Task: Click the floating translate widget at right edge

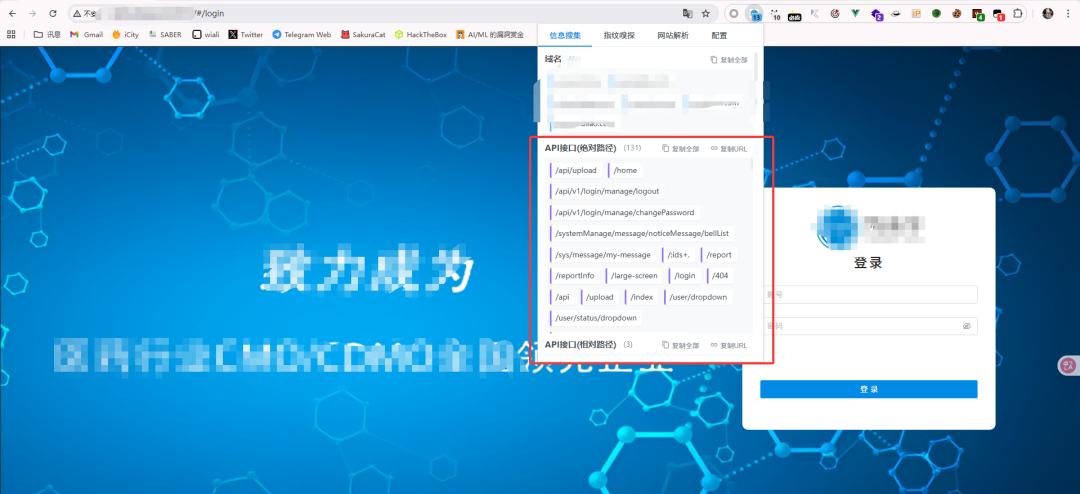Action: click(x=1068, y=366)
